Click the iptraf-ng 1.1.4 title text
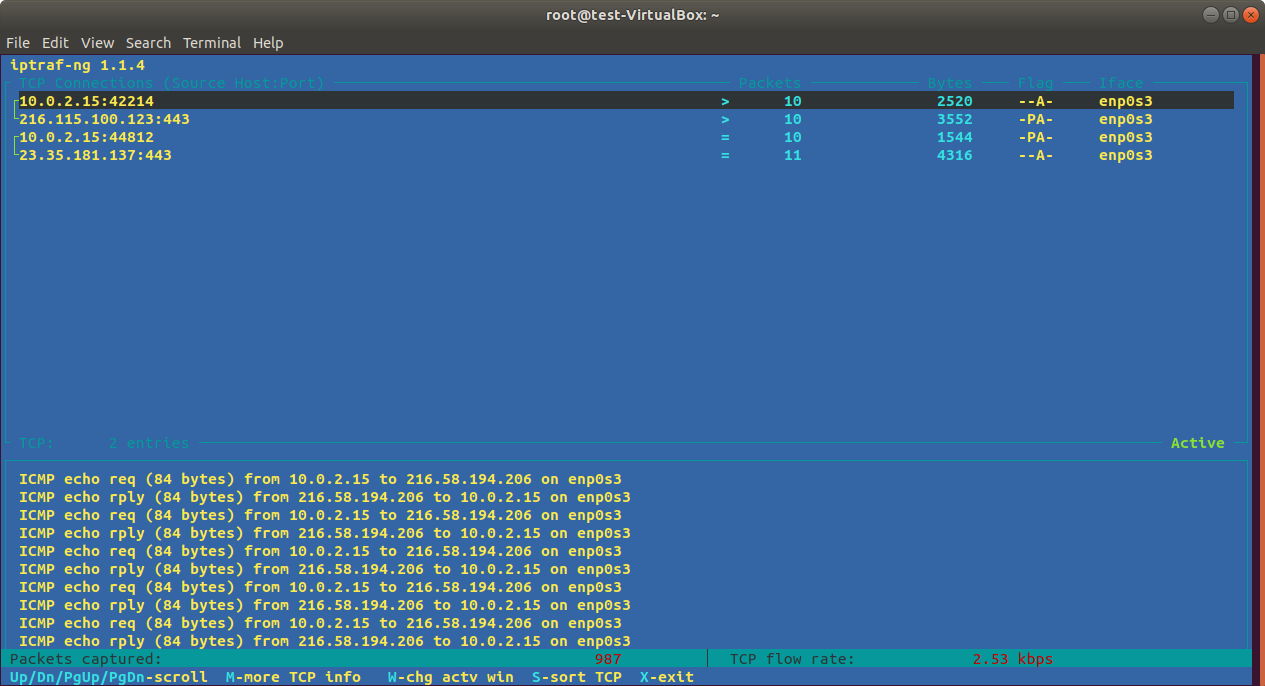The height and width of the screenshot is (686, 1265). coord(77,65)
